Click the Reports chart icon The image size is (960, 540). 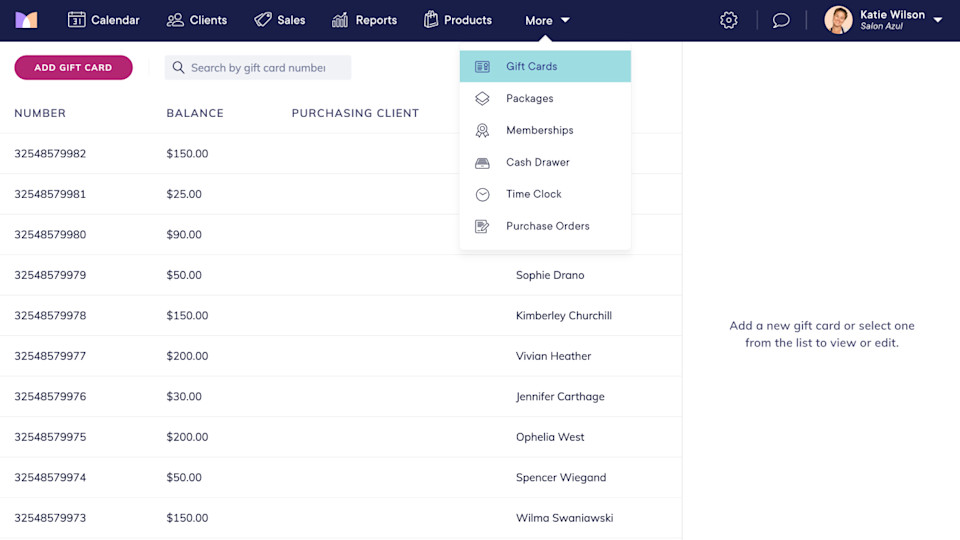(340, 20)
